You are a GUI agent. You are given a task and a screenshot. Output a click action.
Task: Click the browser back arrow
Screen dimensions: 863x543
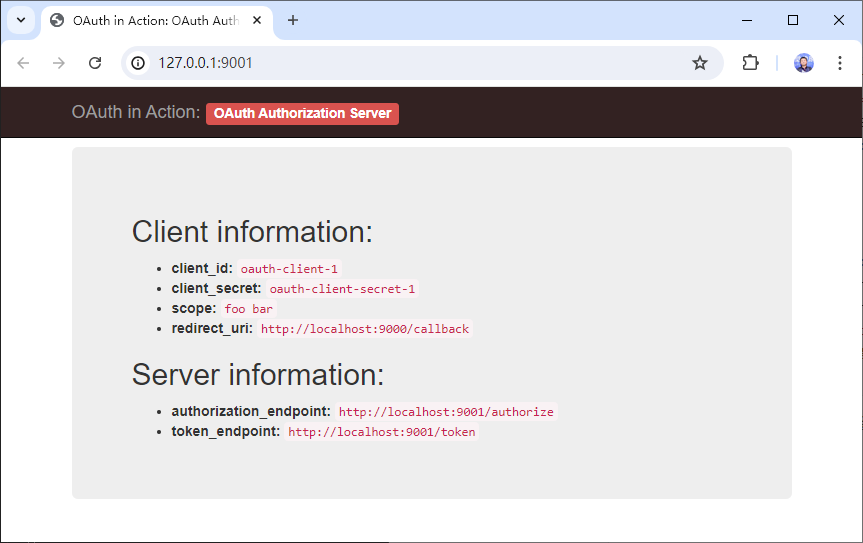(24, 63)
